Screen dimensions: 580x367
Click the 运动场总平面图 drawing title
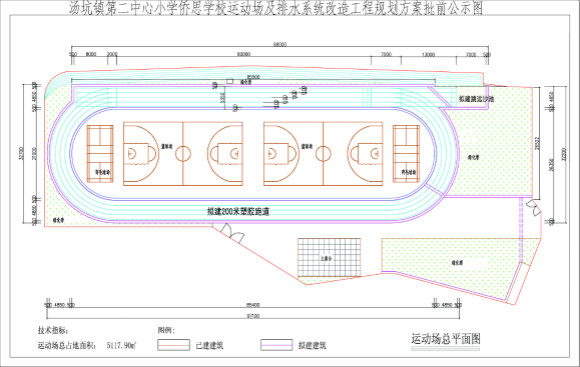pos(446,339)
